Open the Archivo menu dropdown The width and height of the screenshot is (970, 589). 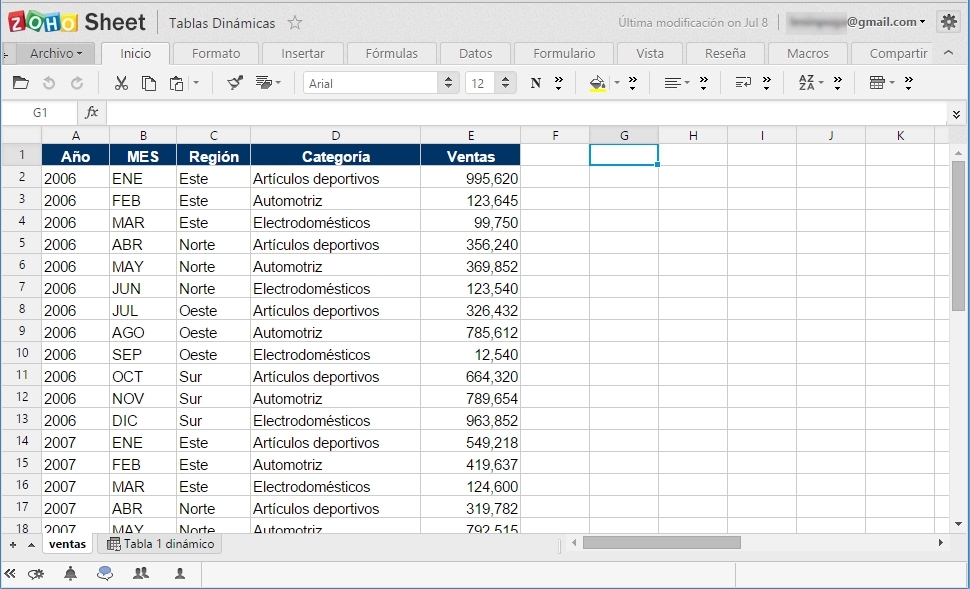[55, 52]
